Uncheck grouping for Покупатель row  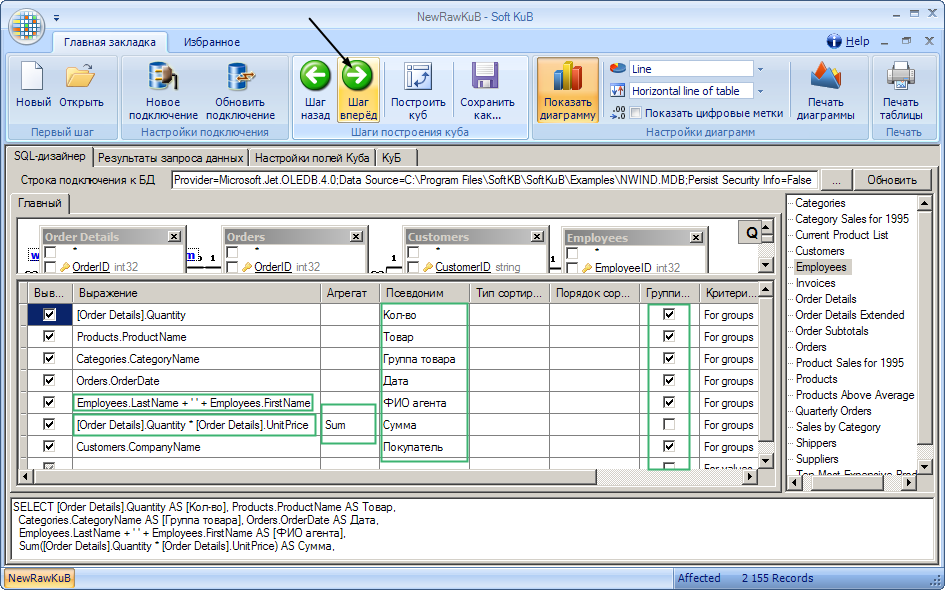[x=668, y=446]
